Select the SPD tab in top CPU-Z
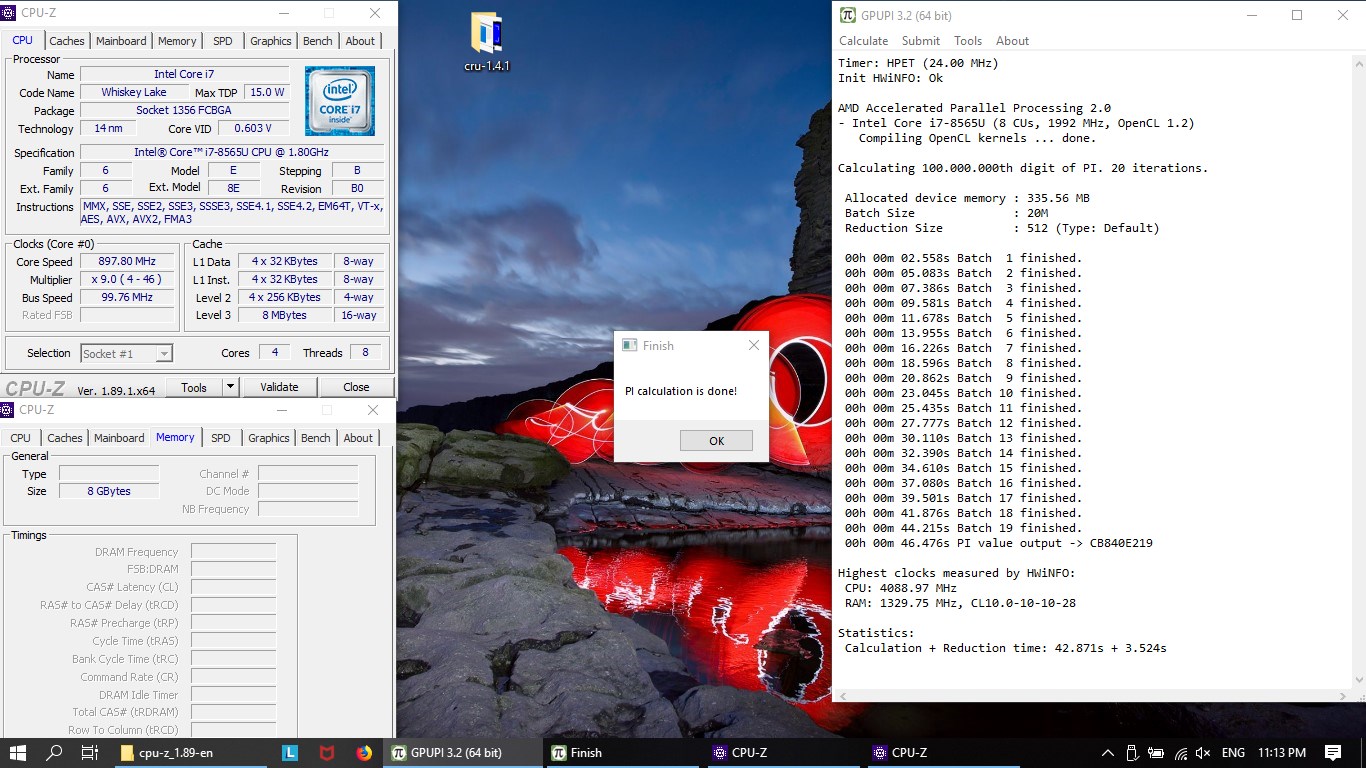Screen dimensions: 1366x768 [222, 41]
